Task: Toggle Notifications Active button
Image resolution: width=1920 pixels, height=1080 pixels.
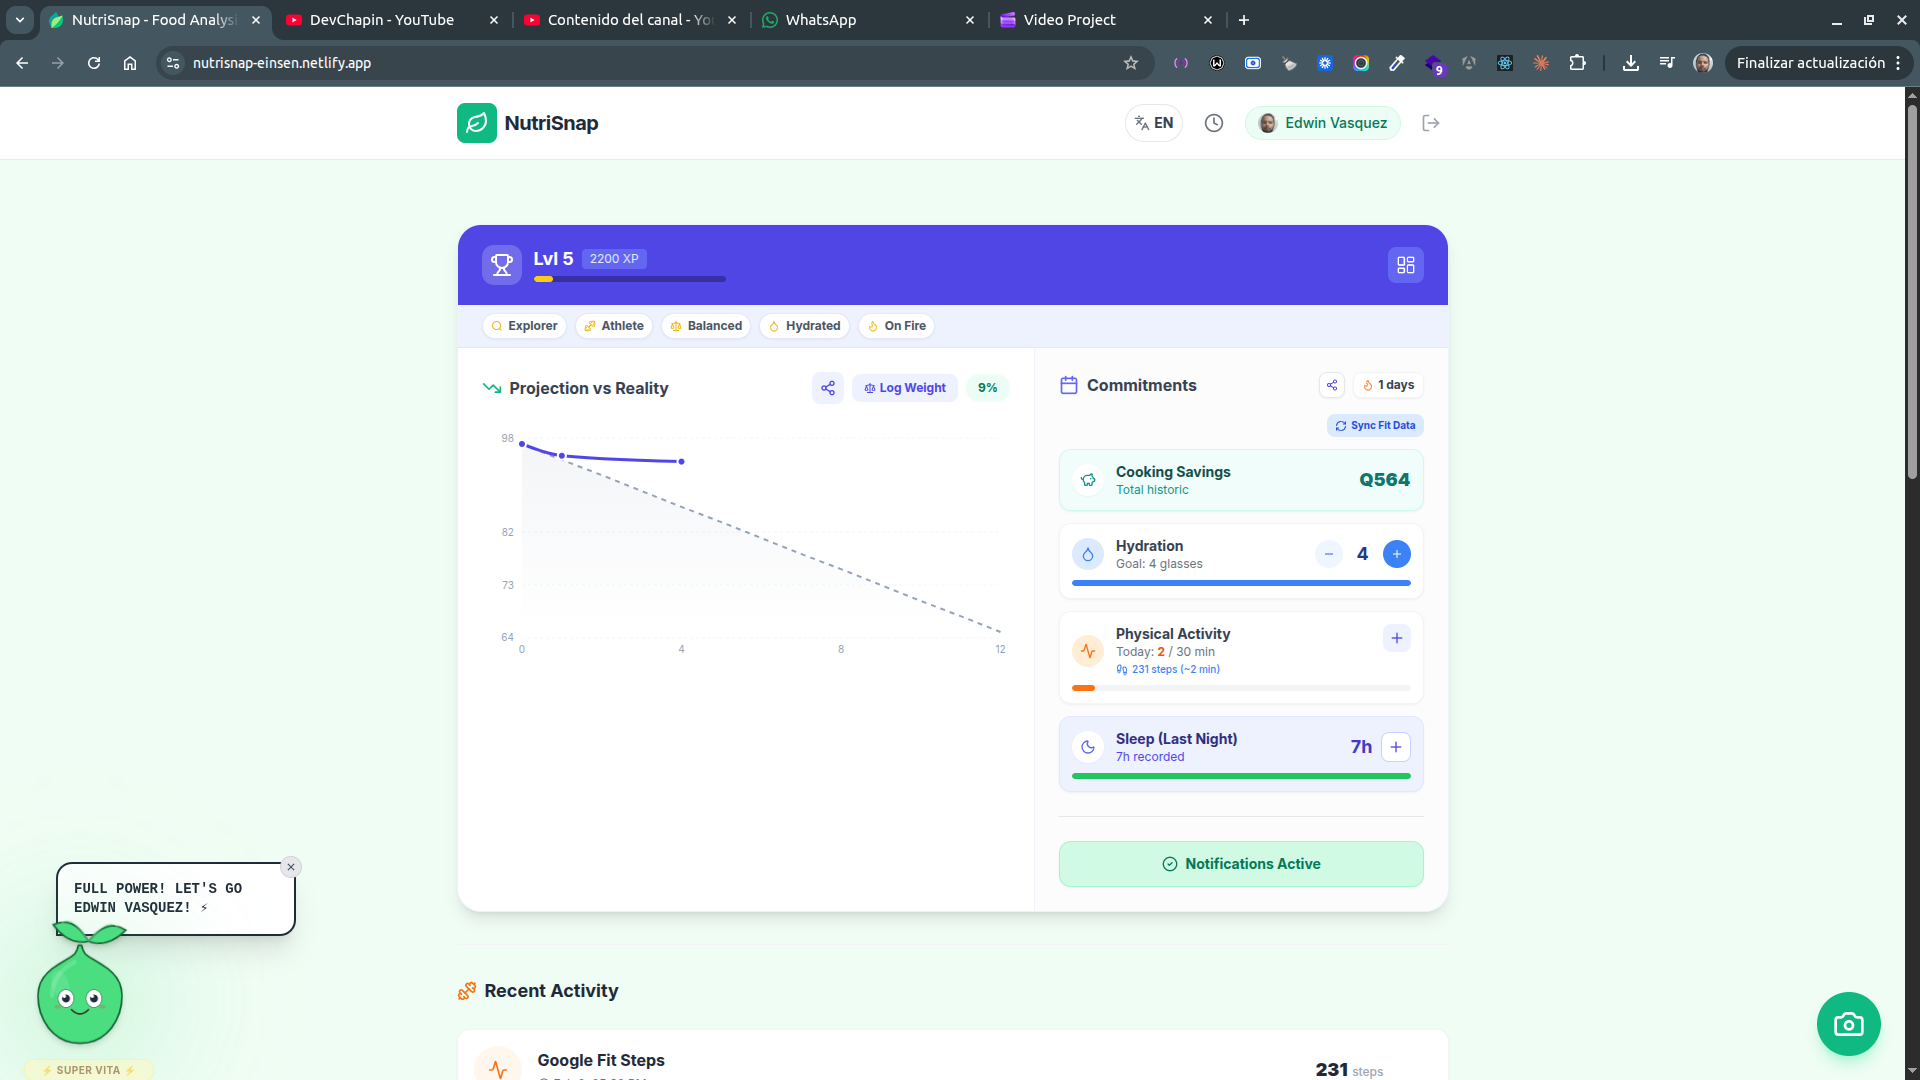Action: (x=1240, y=864)
